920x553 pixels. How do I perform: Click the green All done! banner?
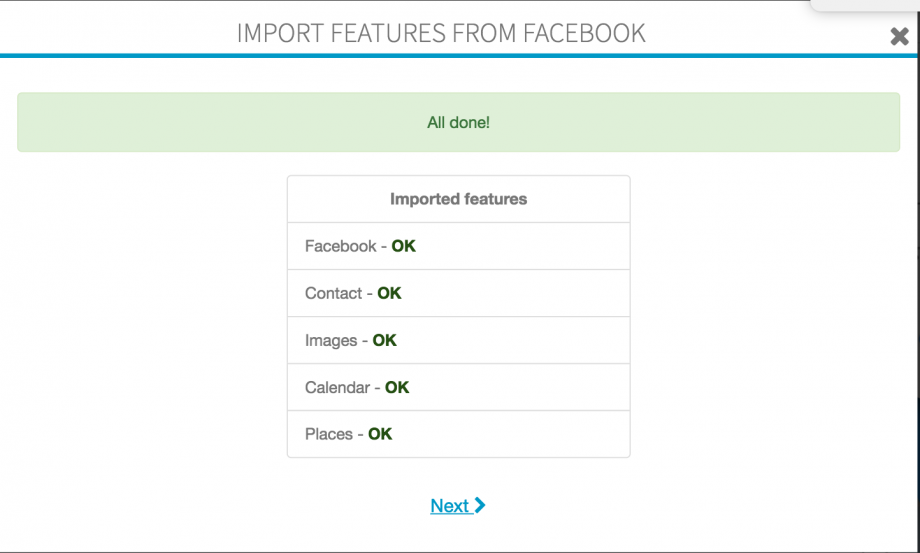click(458, 123)
